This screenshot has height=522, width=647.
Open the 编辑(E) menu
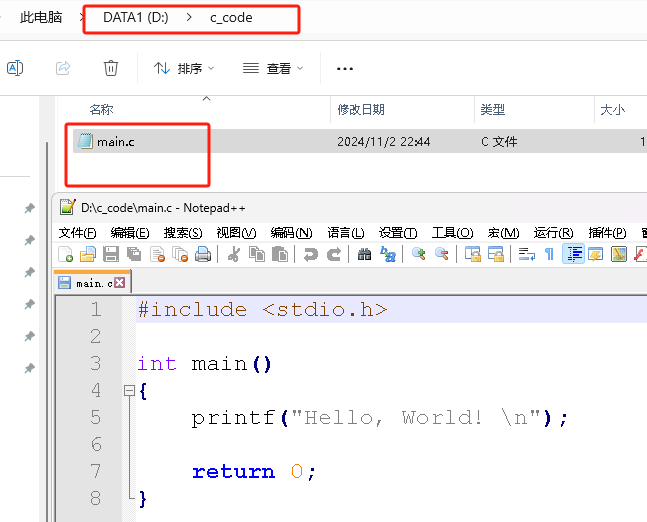(130, 233)
